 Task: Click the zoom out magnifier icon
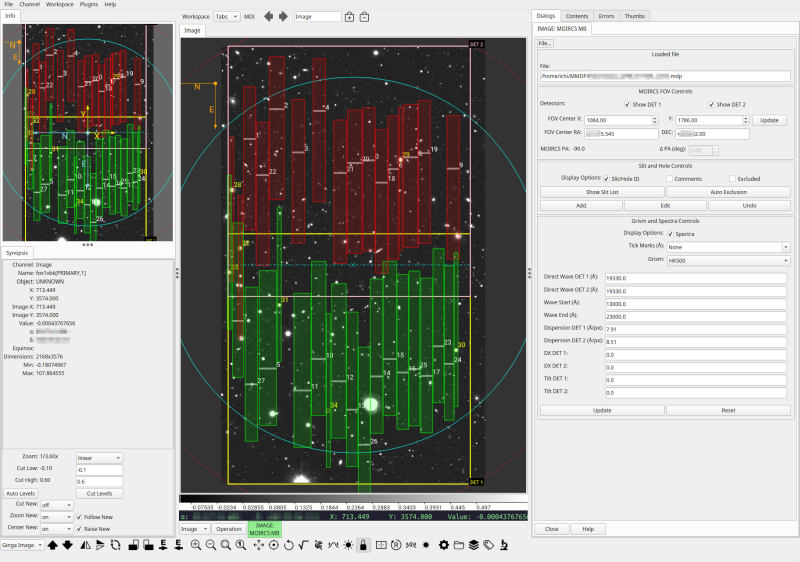pyautogui.click(x=211, y=545)
